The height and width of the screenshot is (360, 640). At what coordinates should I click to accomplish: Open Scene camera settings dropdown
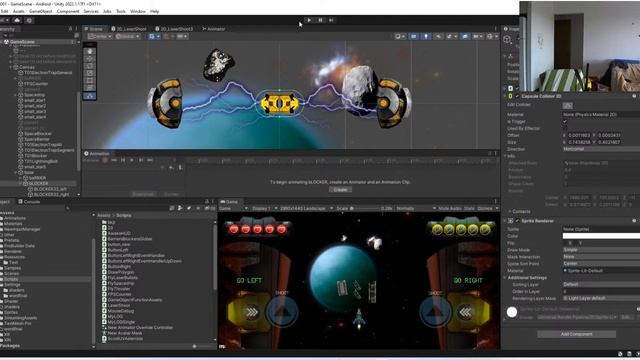[x=478, y=36]
